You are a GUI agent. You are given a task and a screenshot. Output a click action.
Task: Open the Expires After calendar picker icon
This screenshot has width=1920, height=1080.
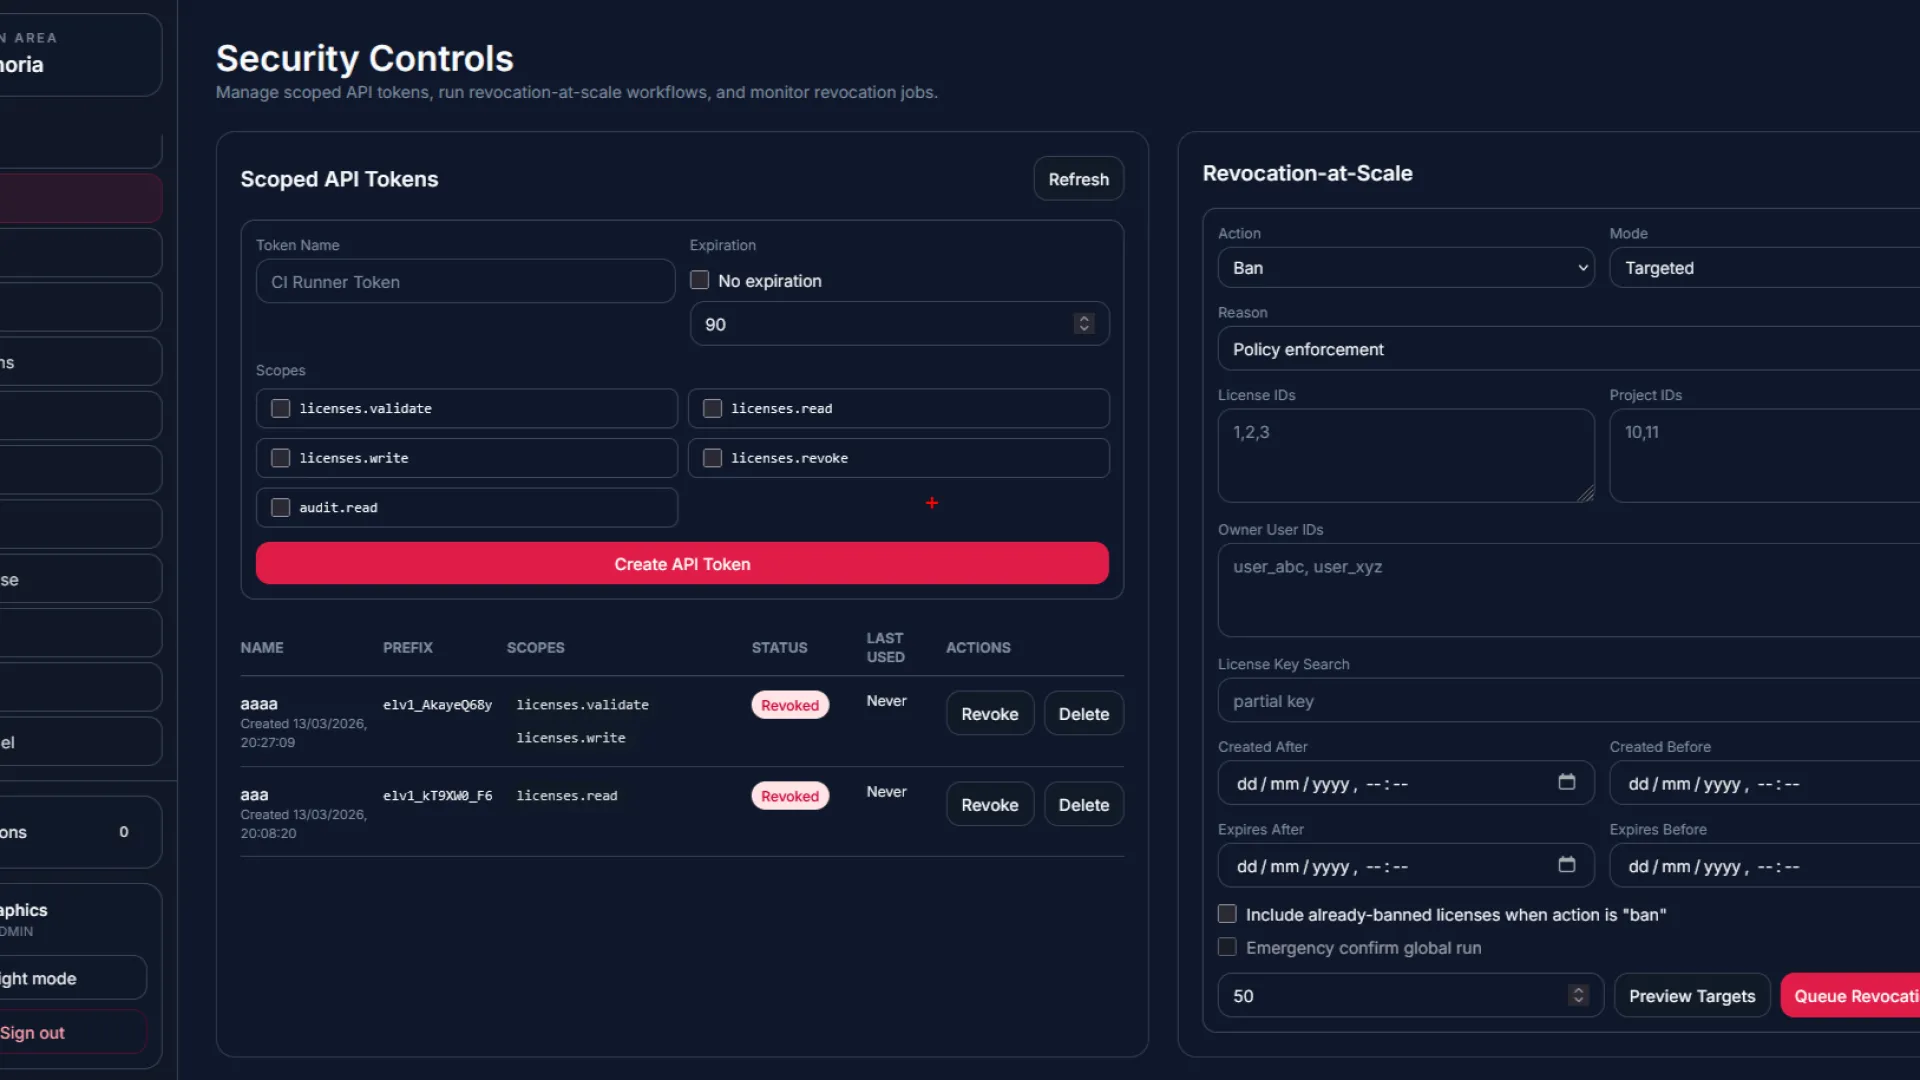click(1566, 866)
